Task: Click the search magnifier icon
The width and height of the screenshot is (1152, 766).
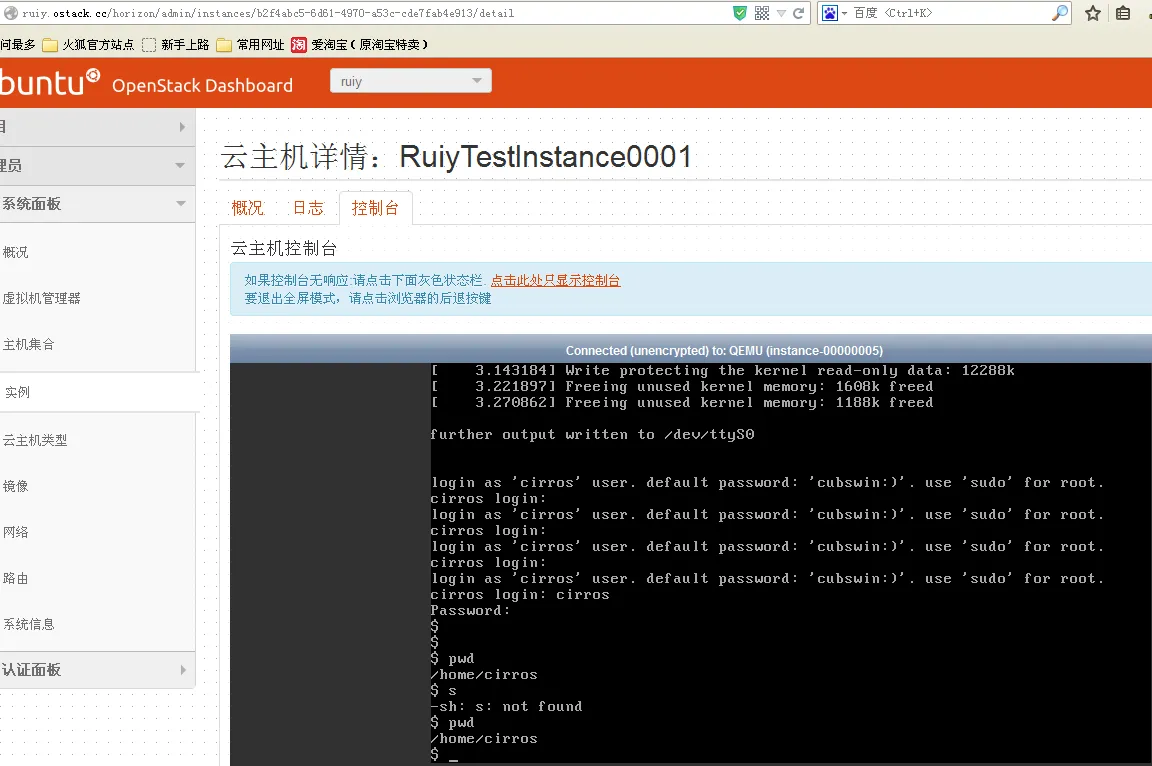Action: 1059,13
